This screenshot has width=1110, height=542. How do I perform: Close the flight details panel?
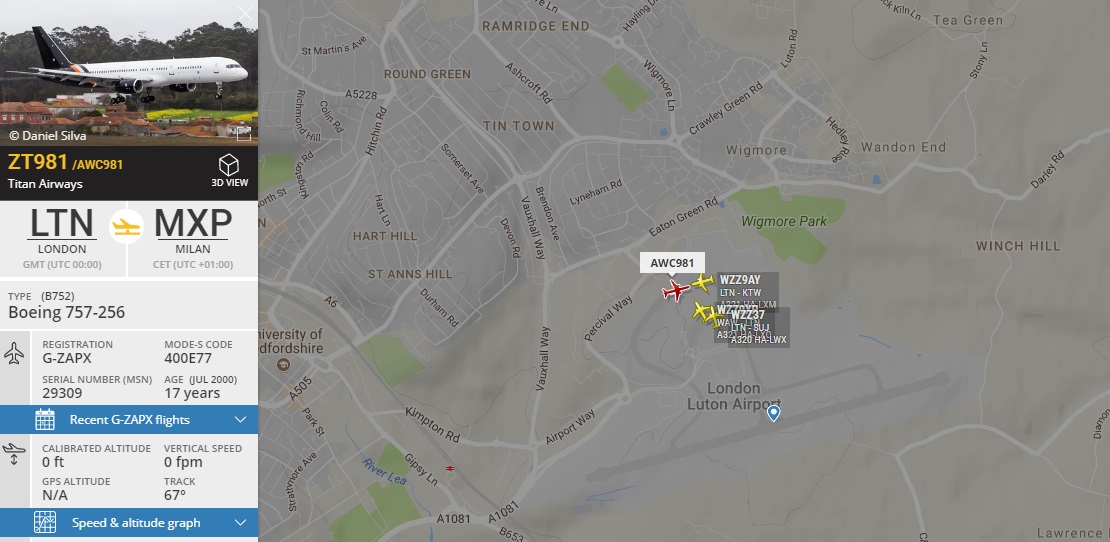click(246, 14)
